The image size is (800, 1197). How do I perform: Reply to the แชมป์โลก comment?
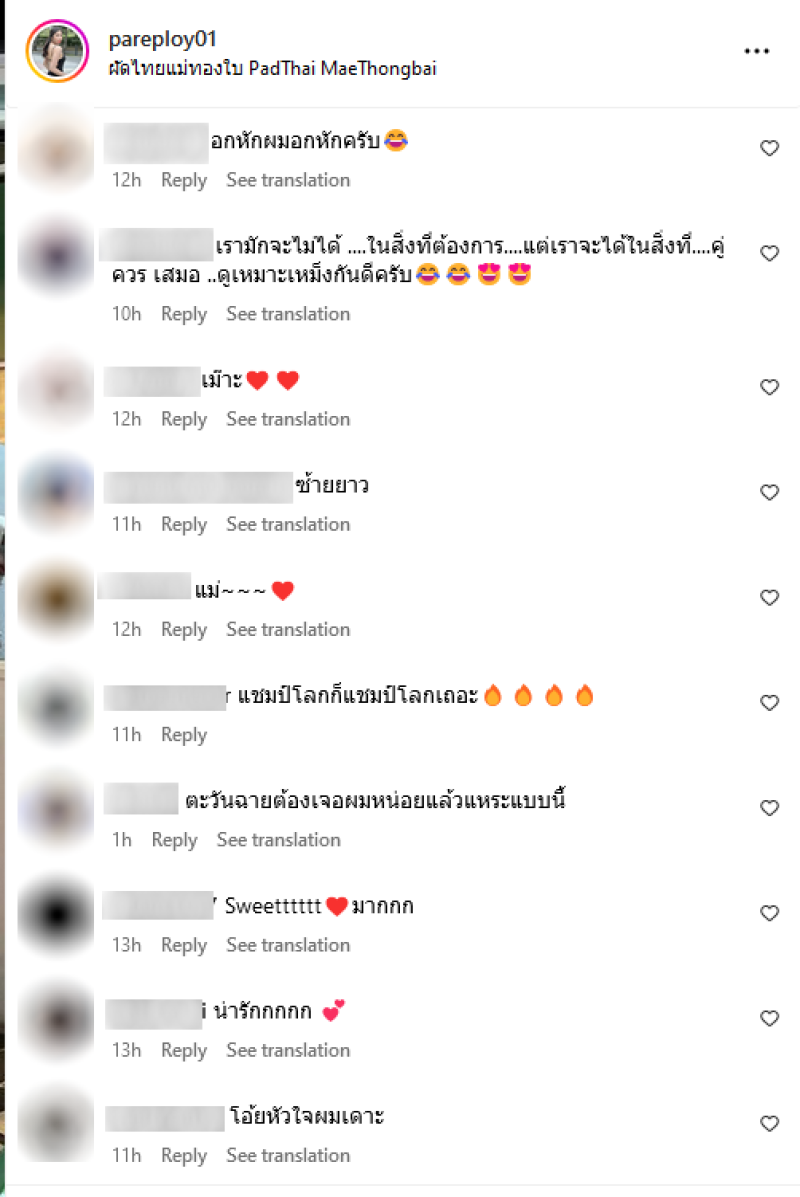click(x=184, y=734)
